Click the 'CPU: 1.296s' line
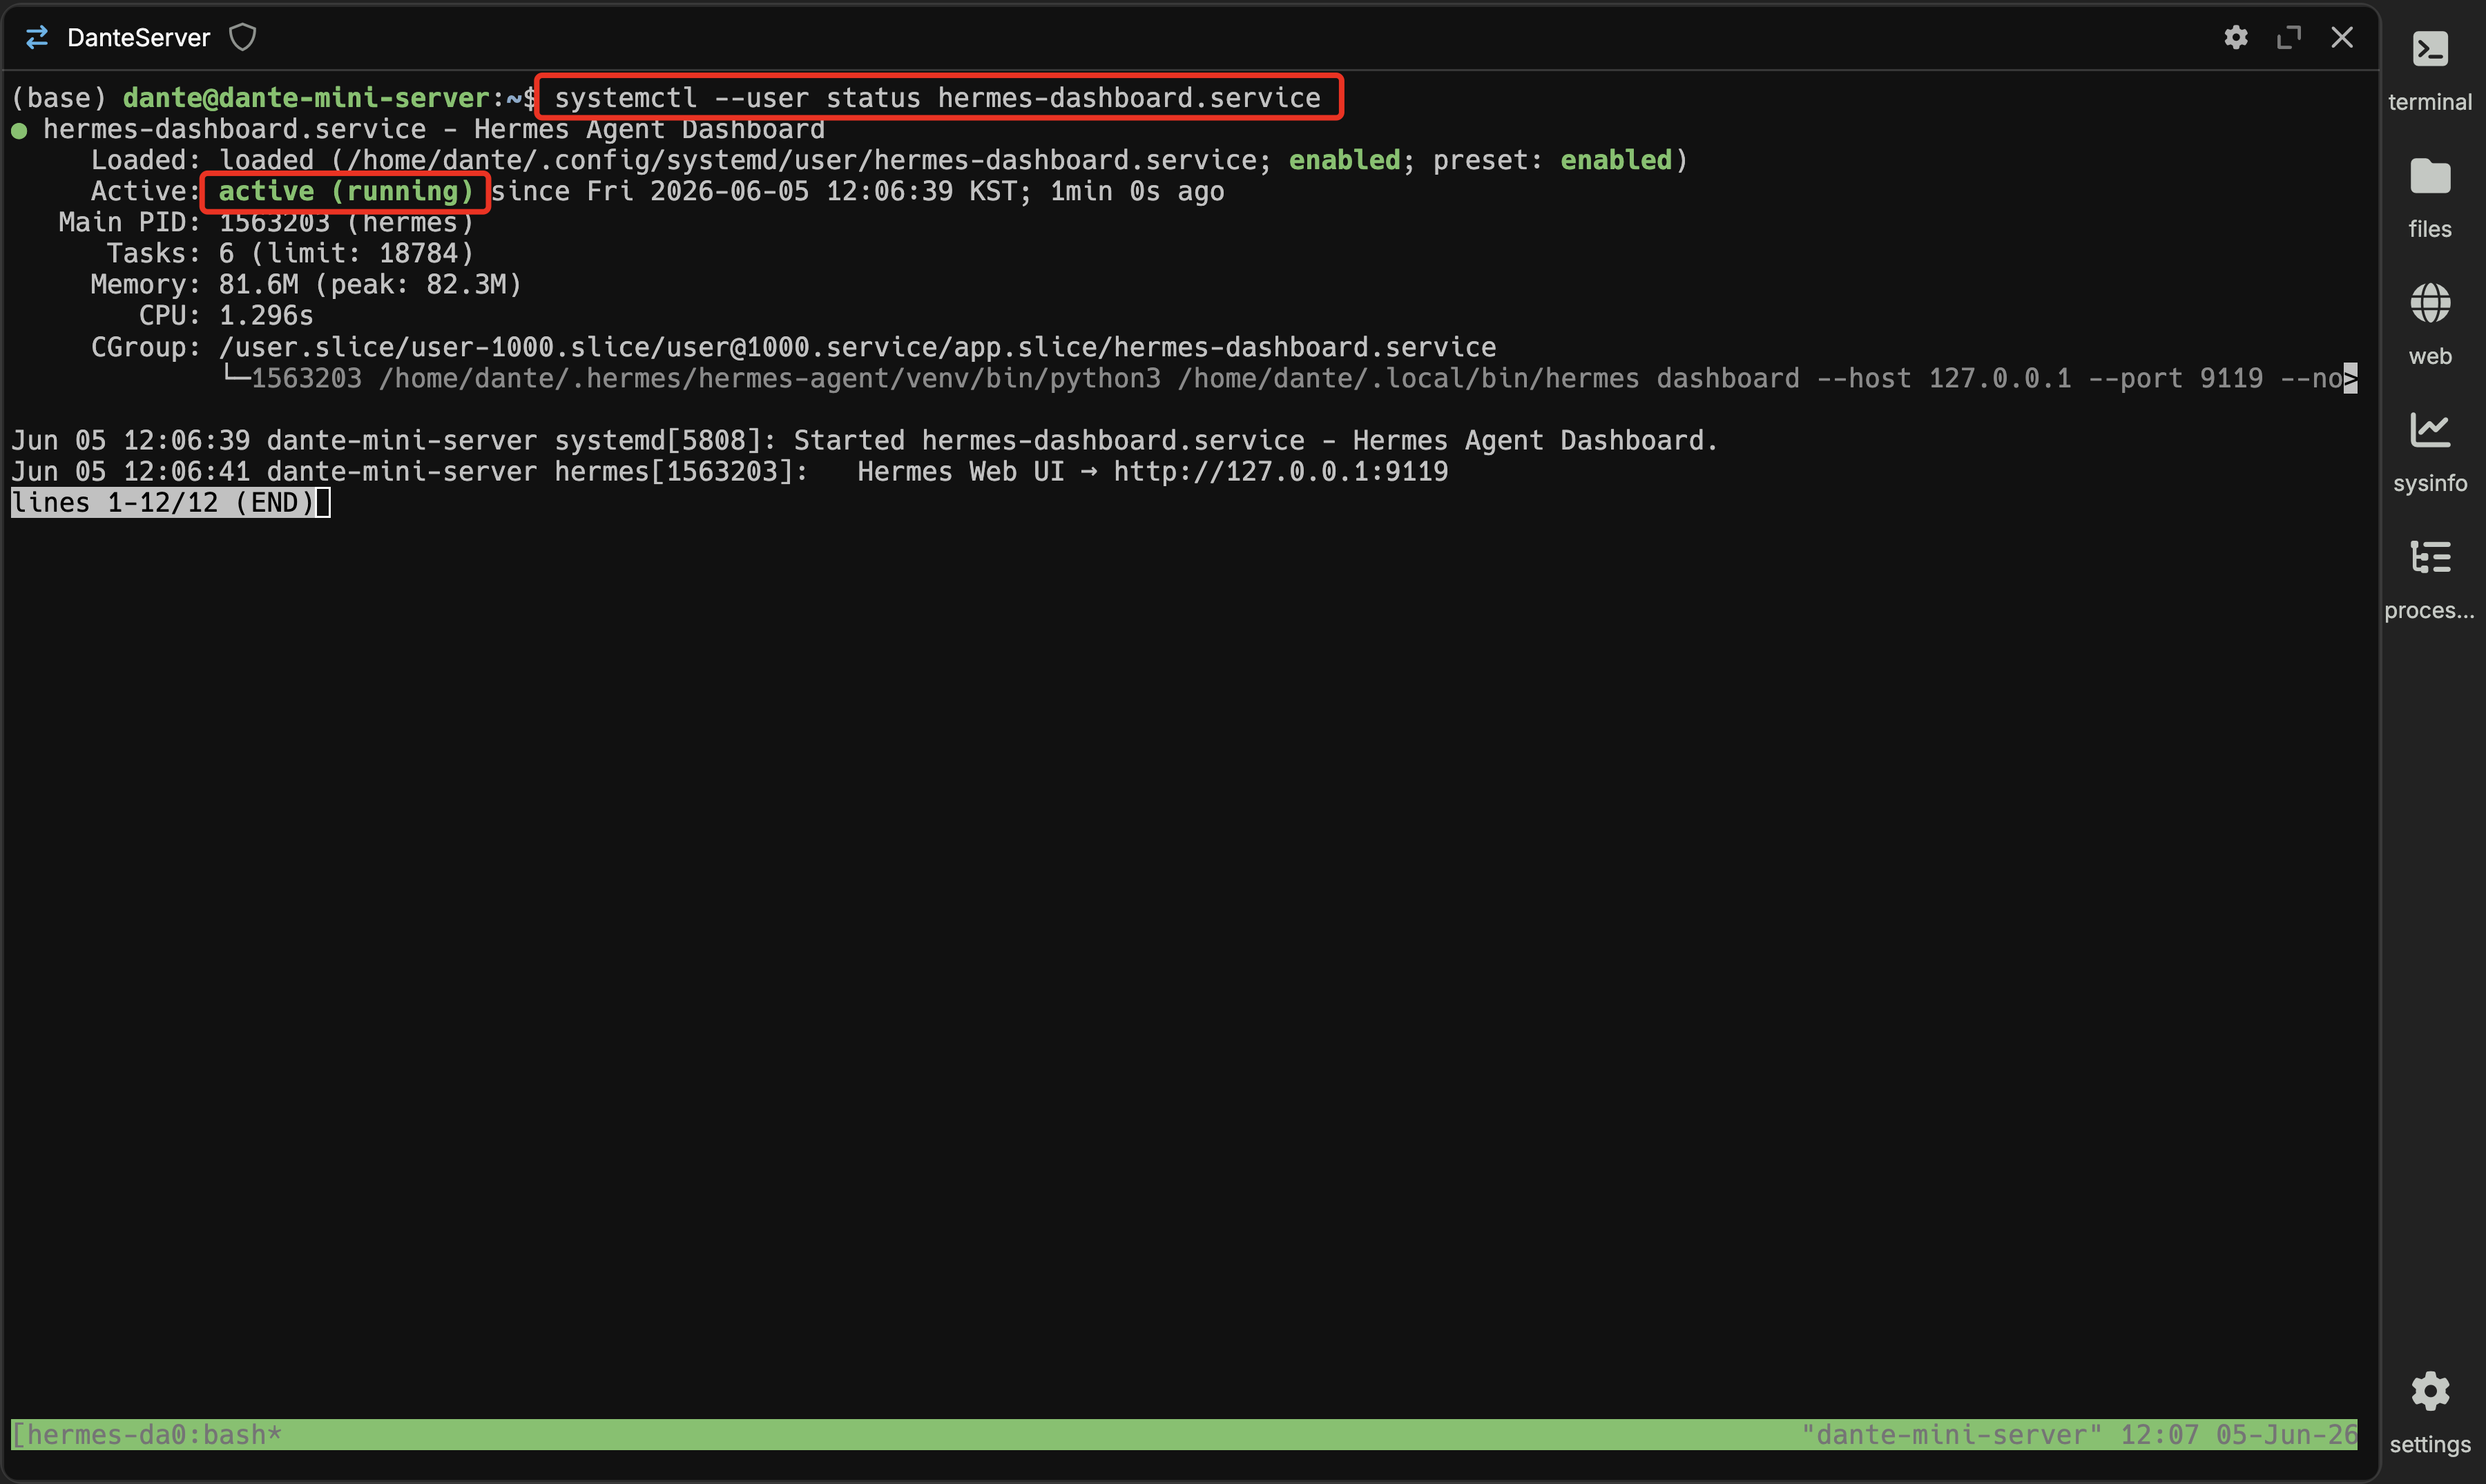The image size is (2486, 1484). (226, 315)
